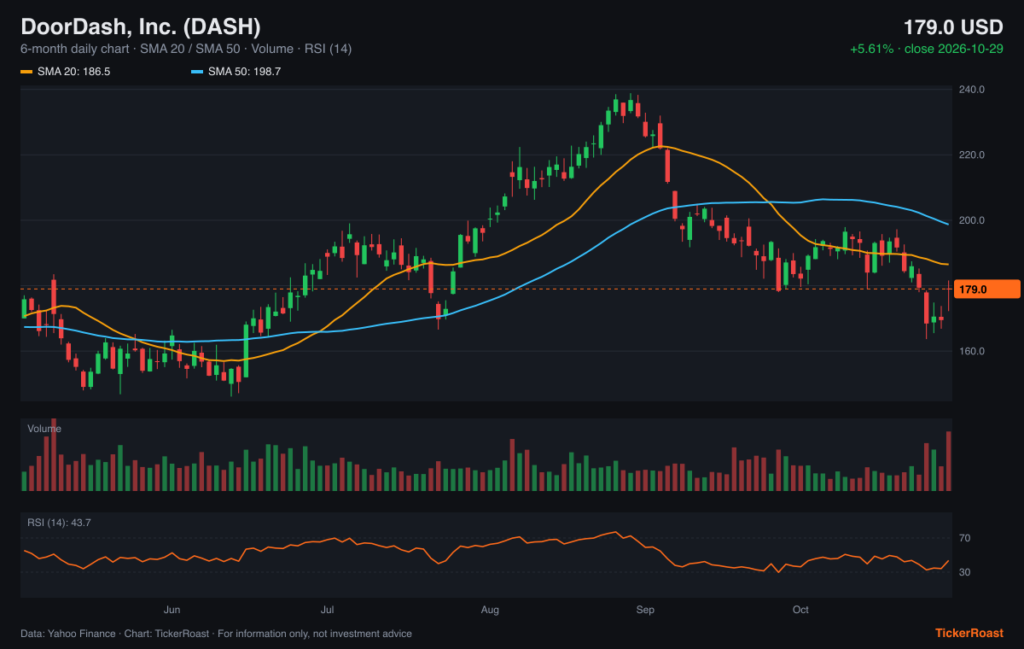Click the orange 179.0 current price tag
Image resolution: width=1024 pixels, height=649 pixels.
point(987,289)
